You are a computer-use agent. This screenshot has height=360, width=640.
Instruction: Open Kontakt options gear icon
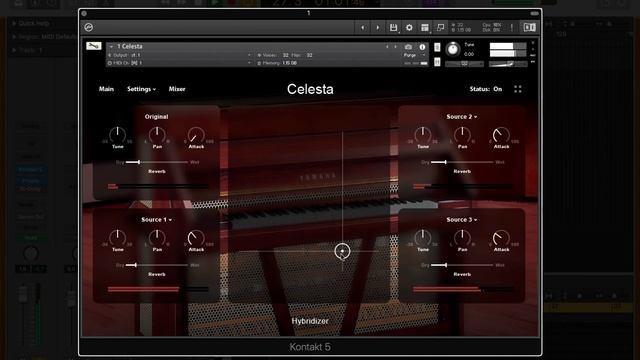pyautogui.click(x=409, y=27)
